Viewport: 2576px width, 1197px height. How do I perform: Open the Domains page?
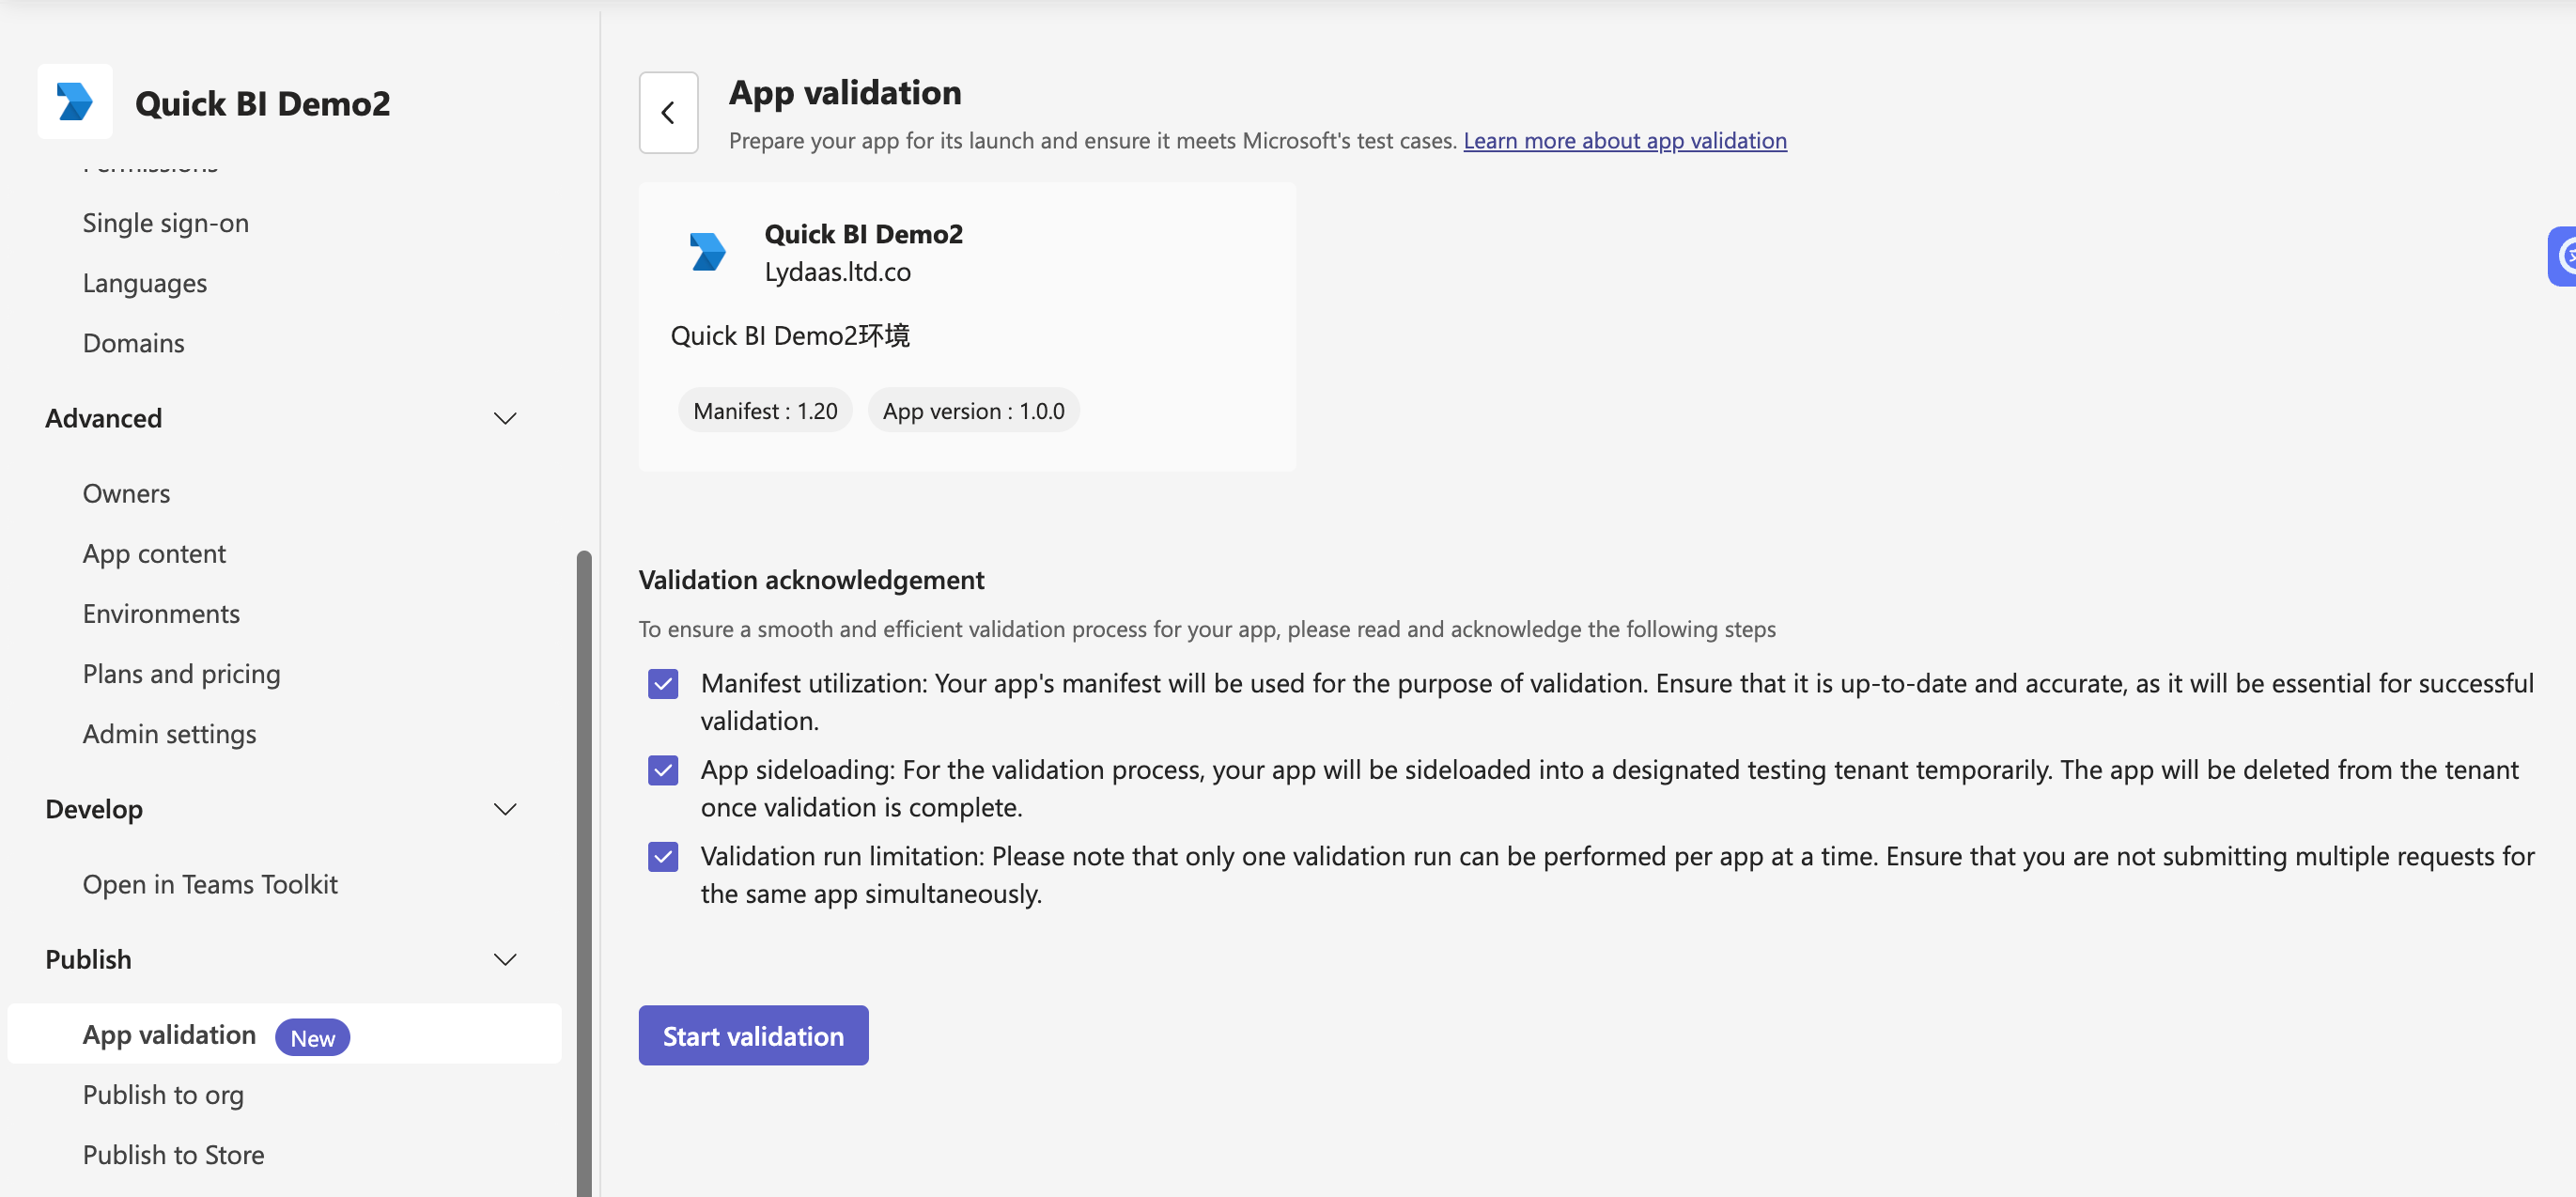(134, 343)
